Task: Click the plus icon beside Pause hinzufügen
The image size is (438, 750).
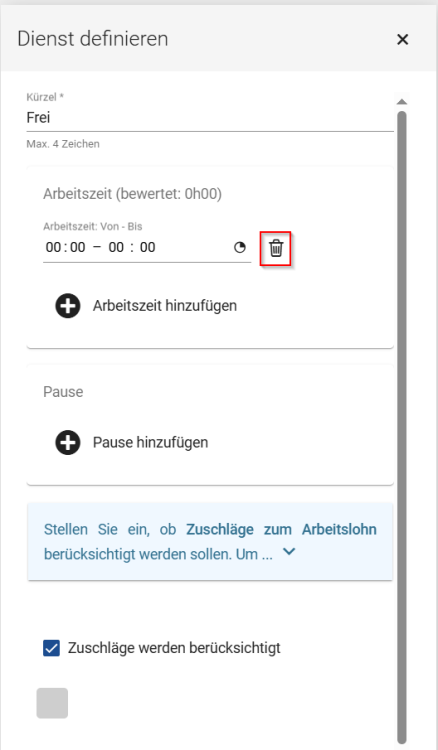Action: pos(68,442)
